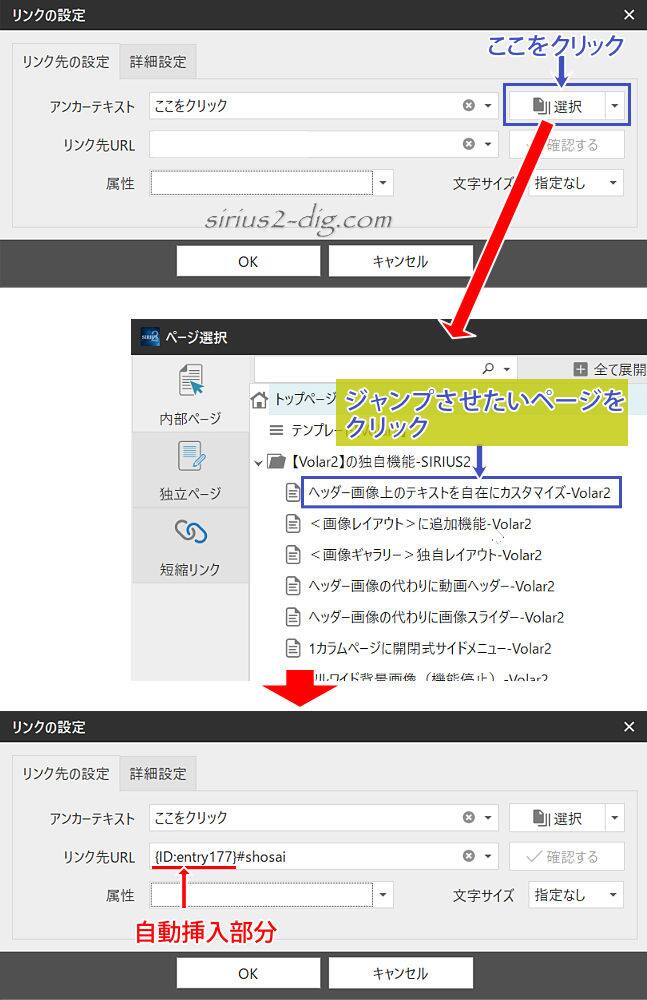Clear the URL field containing {ID:entry177}#shosai
This screenshot has height=1000, width=647.
point(469,856)
